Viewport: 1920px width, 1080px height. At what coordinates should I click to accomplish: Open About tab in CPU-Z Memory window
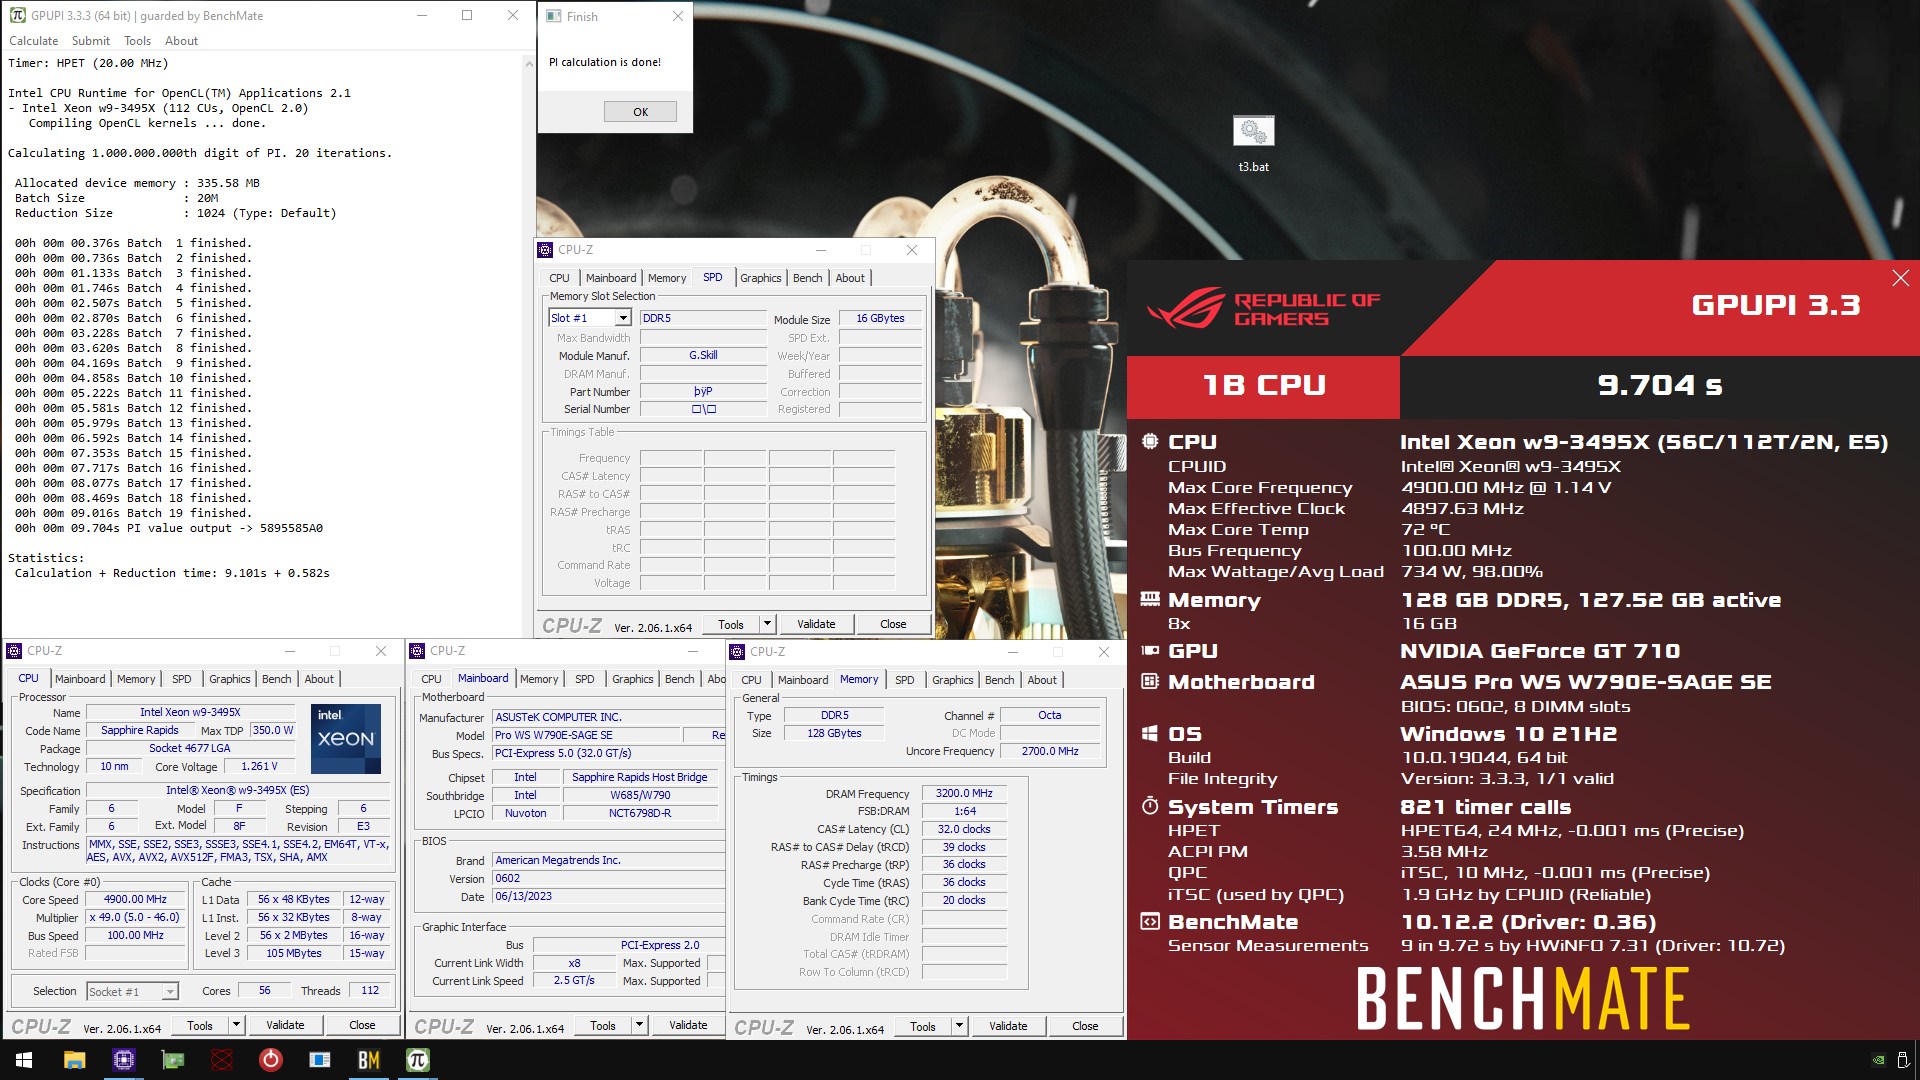[1042, 680]
